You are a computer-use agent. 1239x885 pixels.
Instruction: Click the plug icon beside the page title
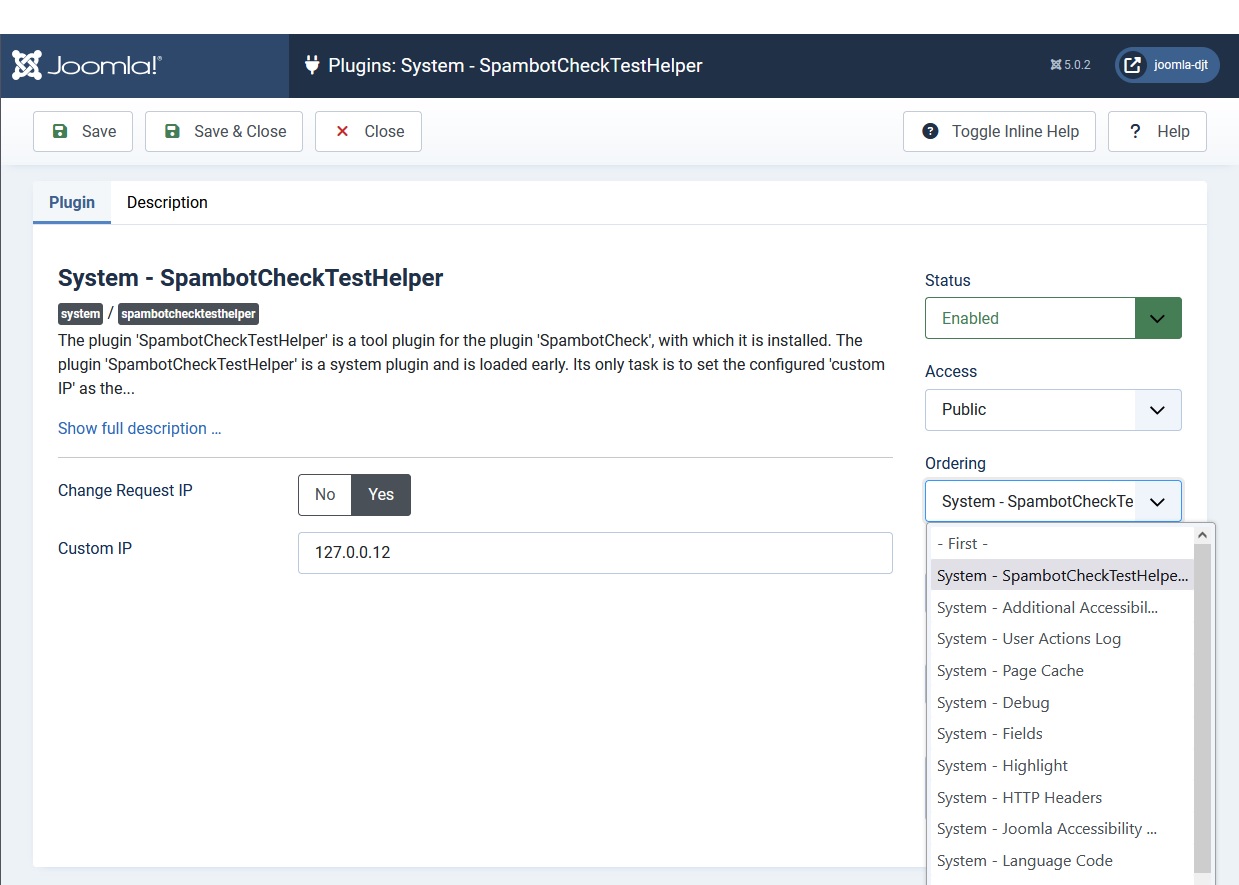point(312,65)
